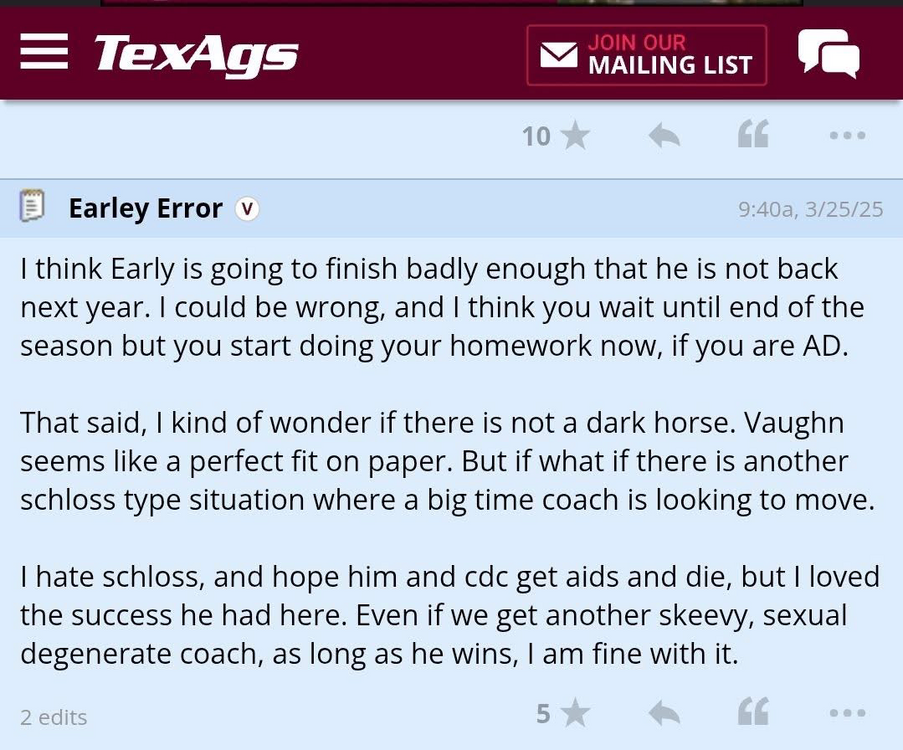Star the post with 10 stars
The height and width of the screenshot is (750, 903).
[575, 135]
